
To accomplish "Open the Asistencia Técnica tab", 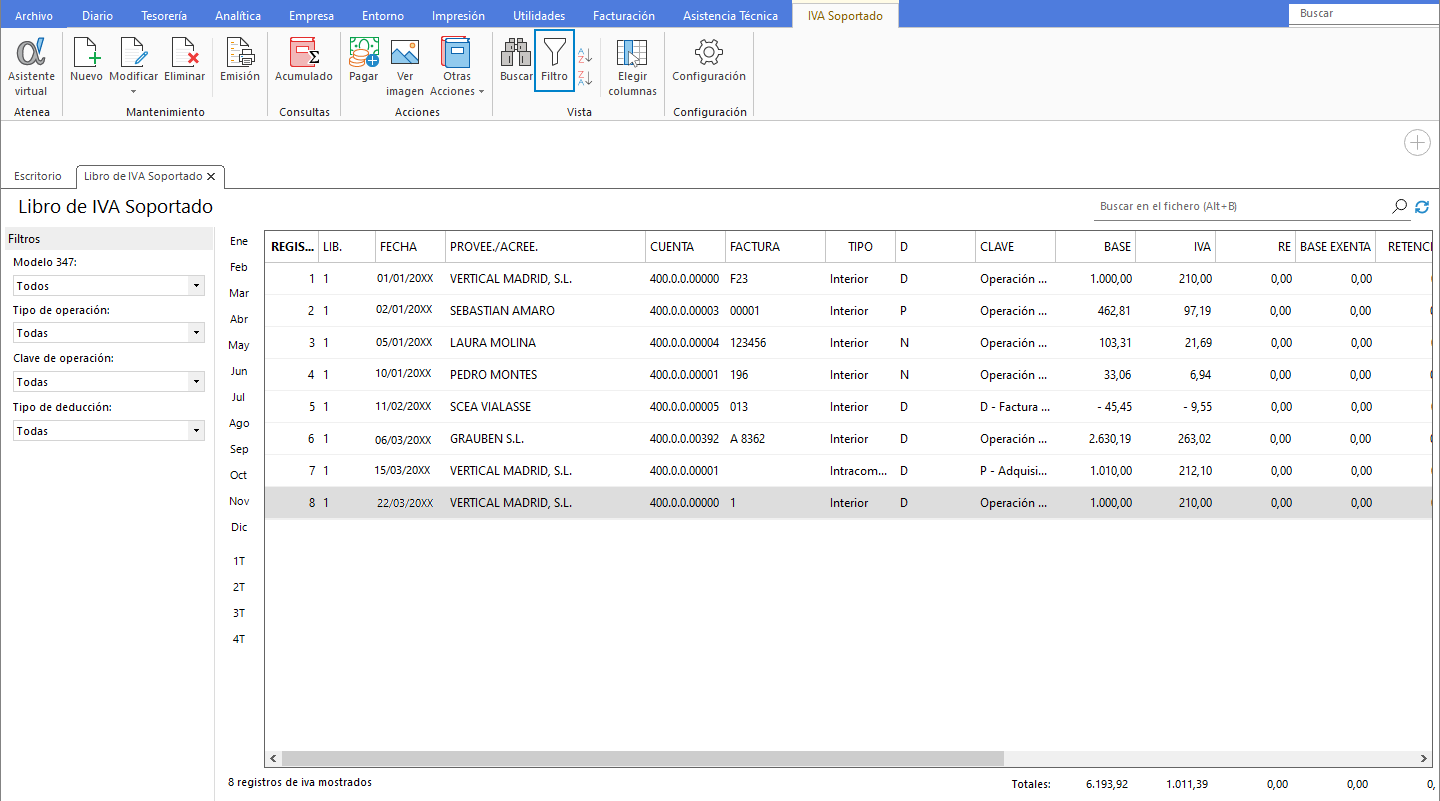I will click(730, 15).
